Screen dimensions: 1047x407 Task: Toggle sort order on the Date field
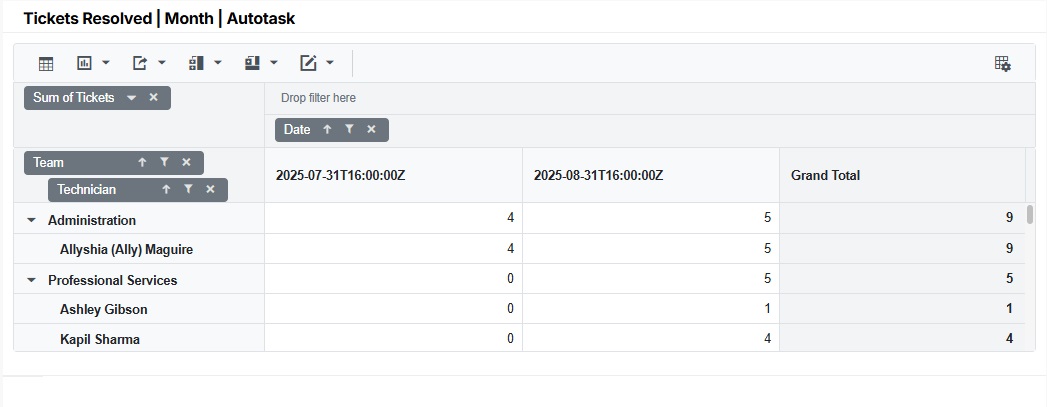click(327, 129)
